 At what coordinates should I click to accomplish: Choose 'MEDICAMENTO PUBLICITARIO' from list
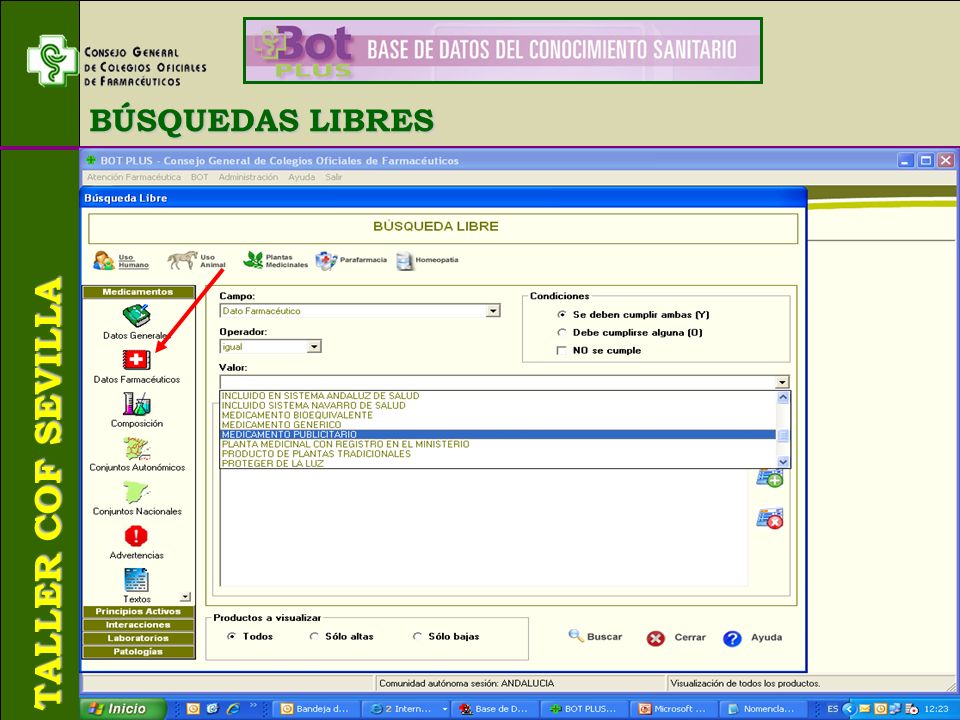click(x=498, y=434)
